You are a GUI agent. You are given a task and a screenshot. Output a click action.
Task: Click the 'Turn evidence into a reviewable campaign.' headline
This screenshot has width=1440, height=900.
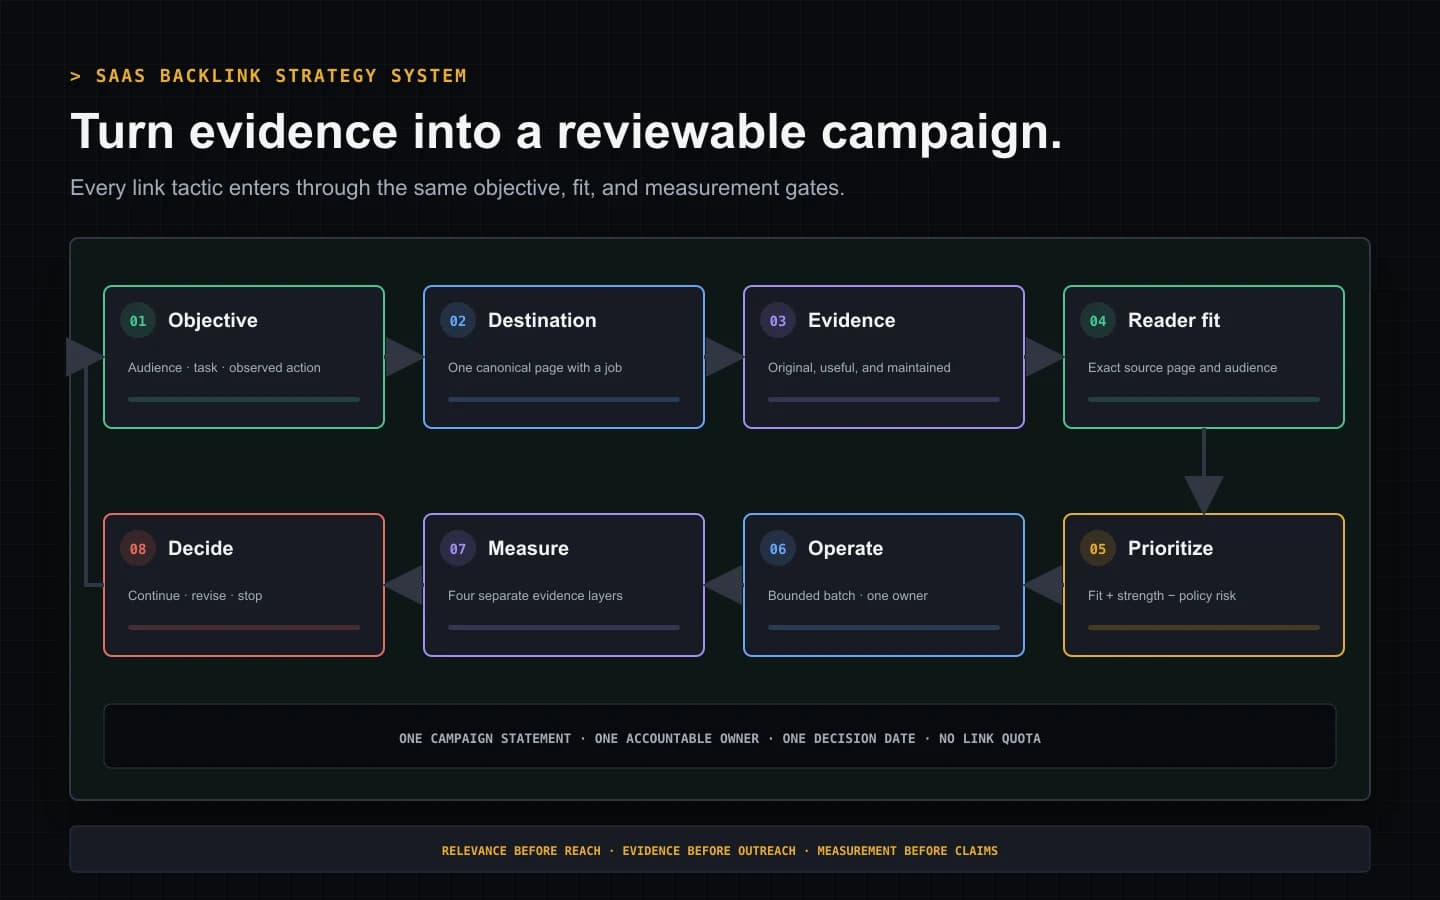click(x=566, y=132)
